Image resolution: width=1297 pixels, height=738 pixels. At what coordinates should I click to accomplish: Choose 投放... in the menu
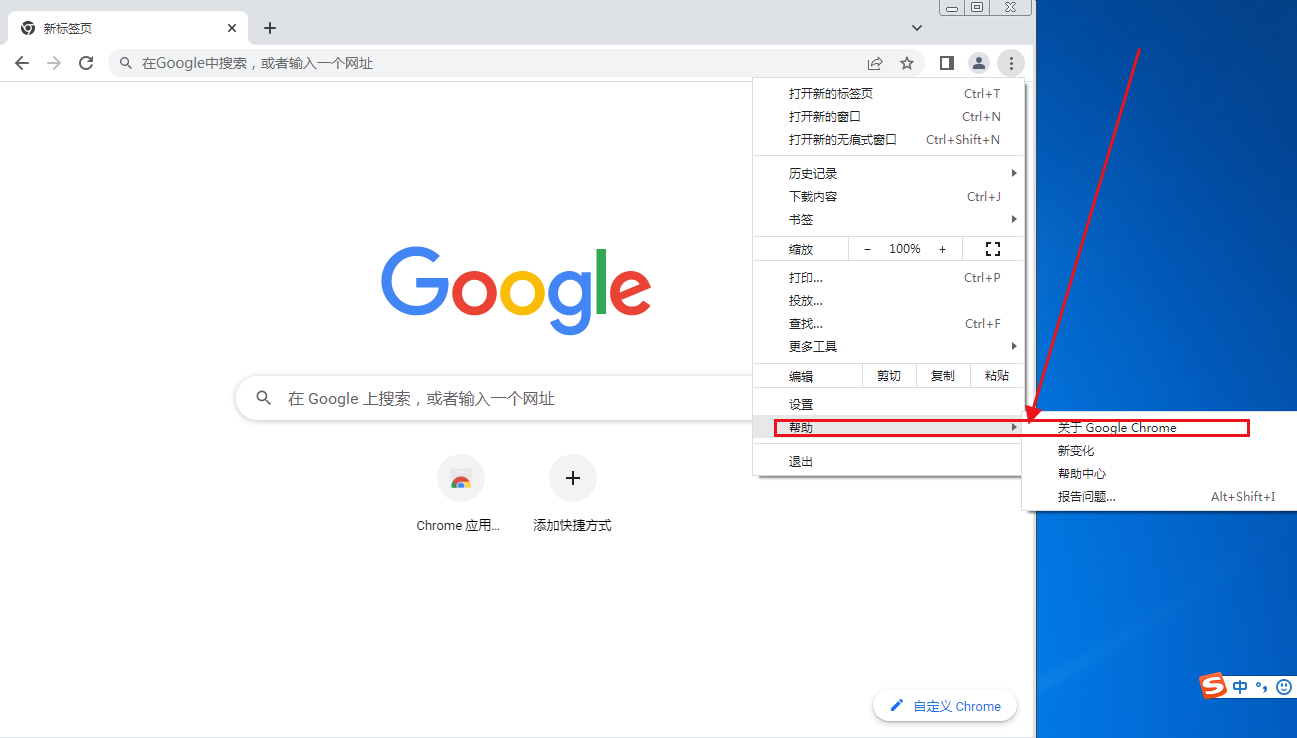click(889, 300)
